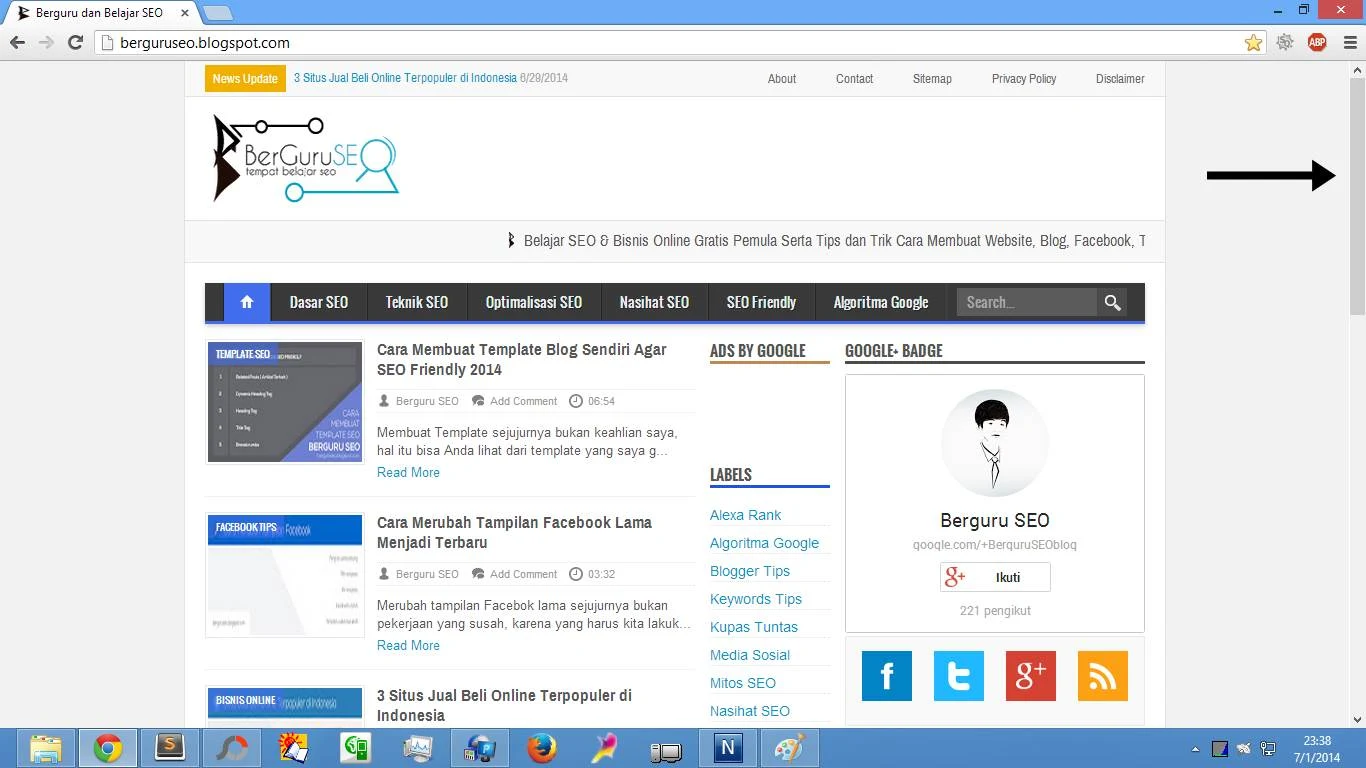The height and width of the screenshot is (768, 1366).
Task: Open the Chrome hamburger menu
Action: pos(1349,43)
